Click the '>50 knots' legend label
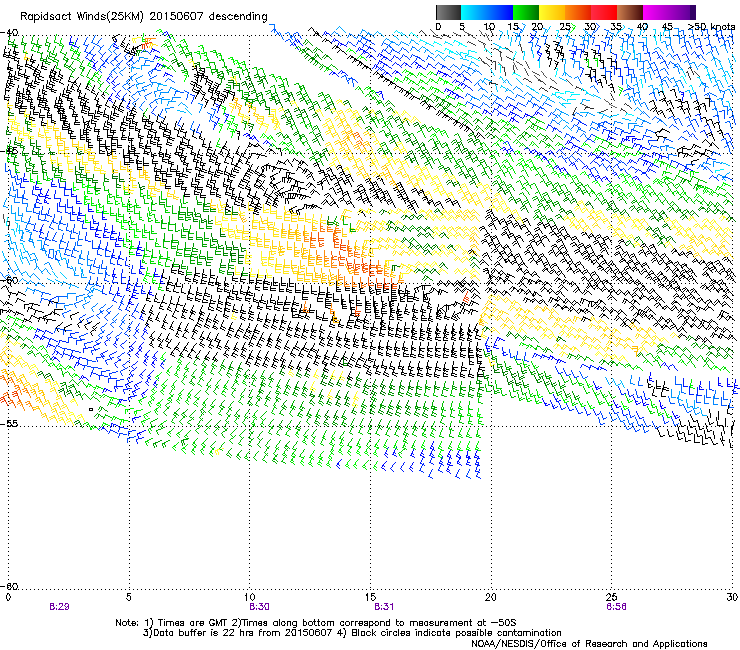This screenshot has height=650, width=740. 712,27
